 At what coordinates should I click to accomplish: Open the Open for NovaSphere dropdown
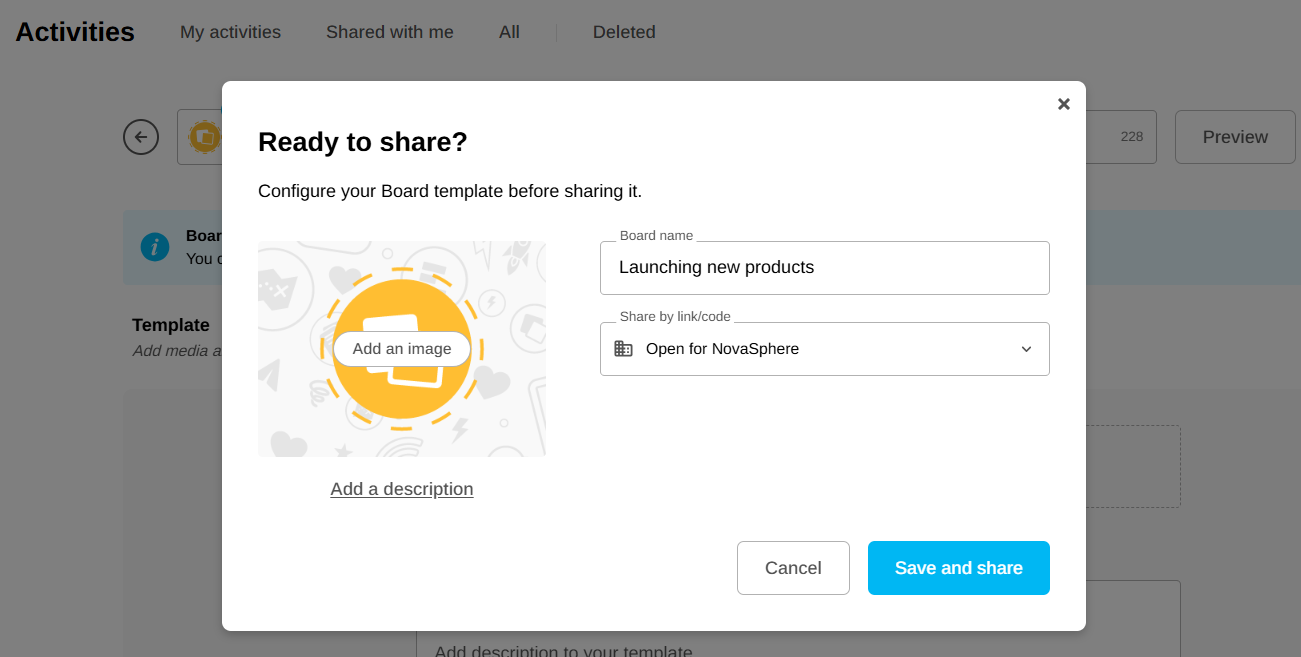824,349
